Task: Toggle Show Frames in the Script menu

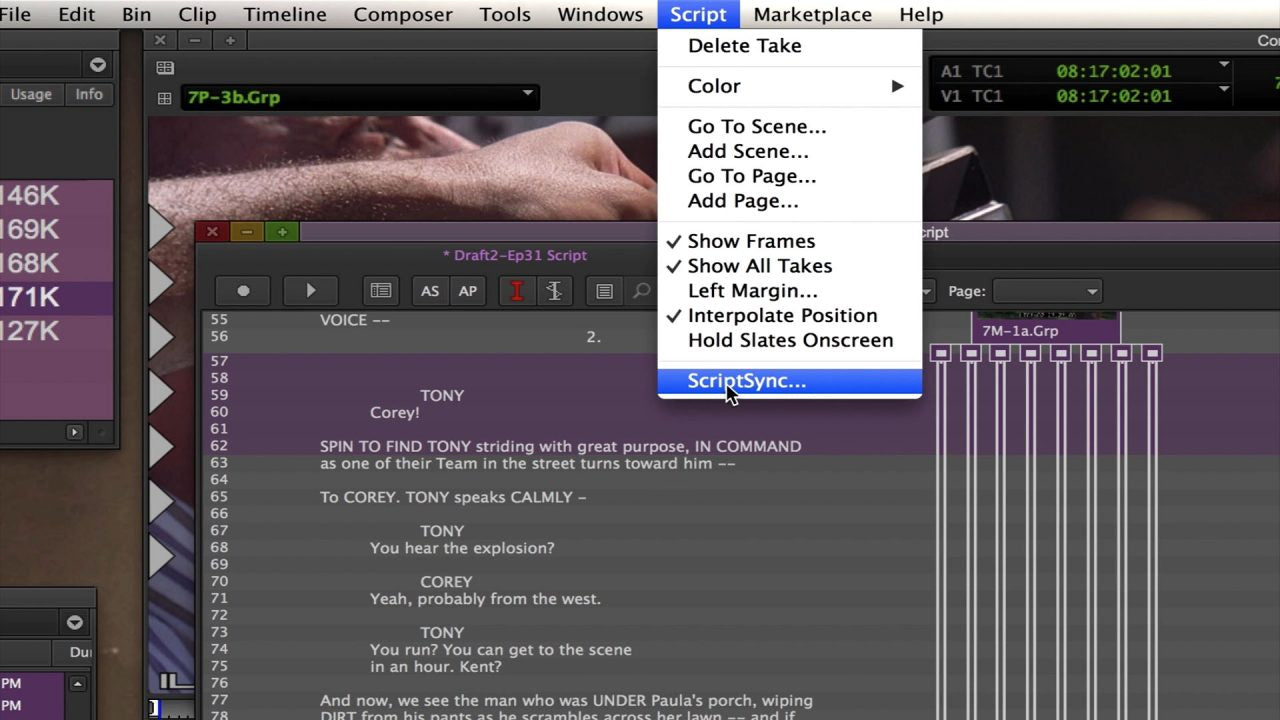Action: pos(751,240)
